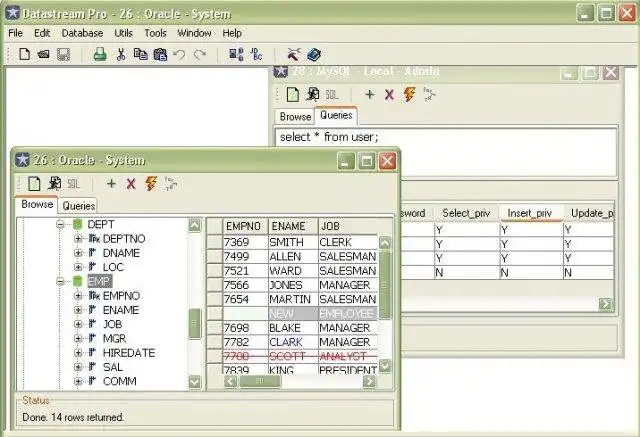Expand the EMPNO column node in tree
Screen dimensions: 640x437
pos(78,295)
